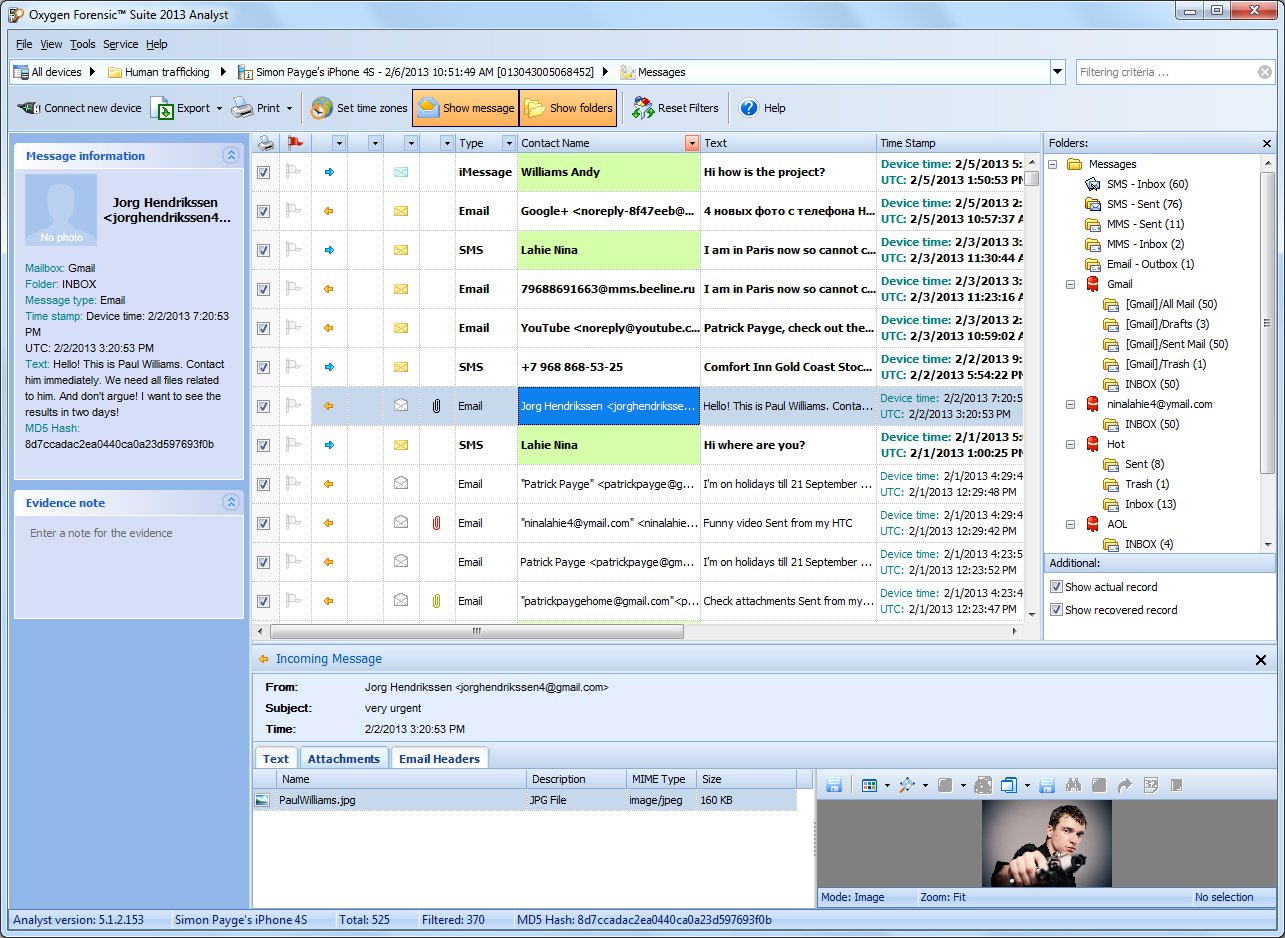The image size is (1285, 938).
Task: Click the paperclip icon in the Jorg Hendrikssen row
Action: 436,406
